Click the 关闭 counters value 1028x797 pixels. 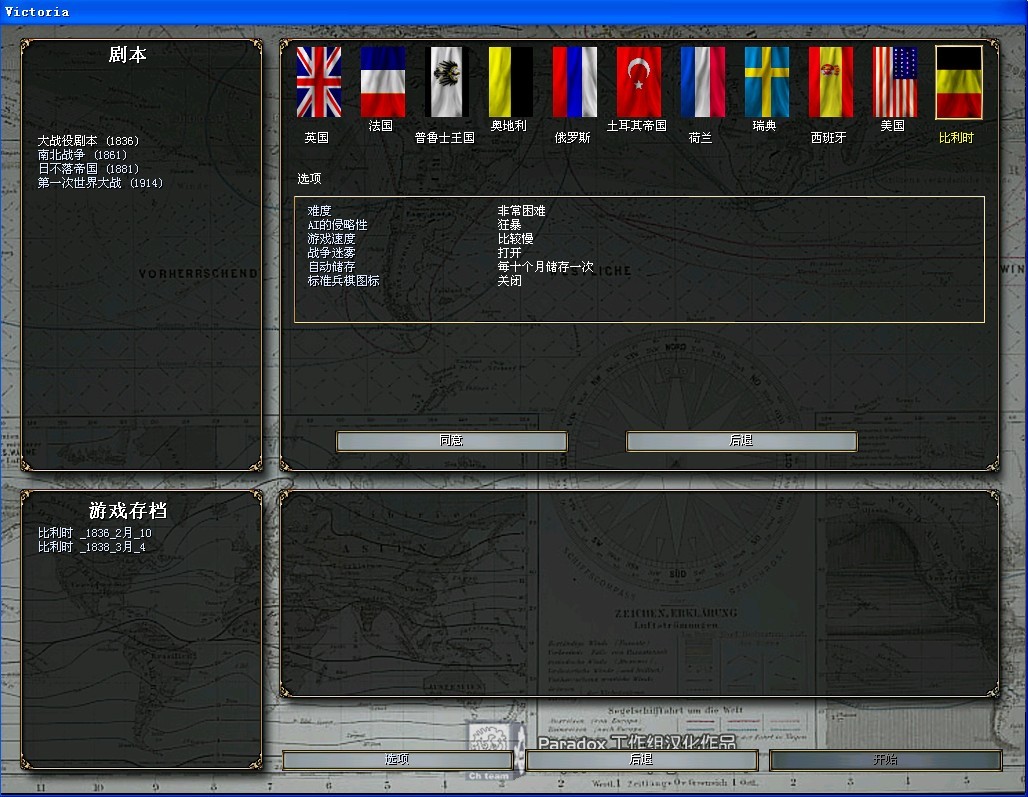pos(509,281)
